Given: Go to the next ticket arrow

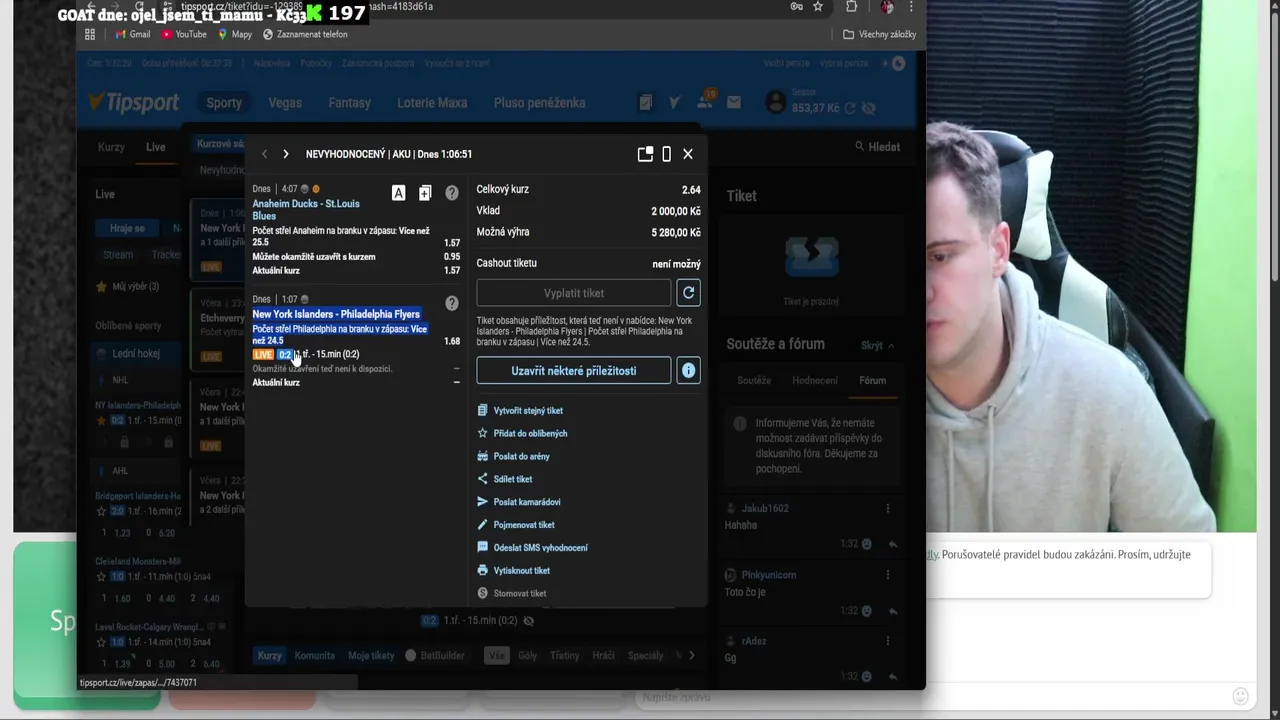Looking at the screenshot, I should 286,154.
